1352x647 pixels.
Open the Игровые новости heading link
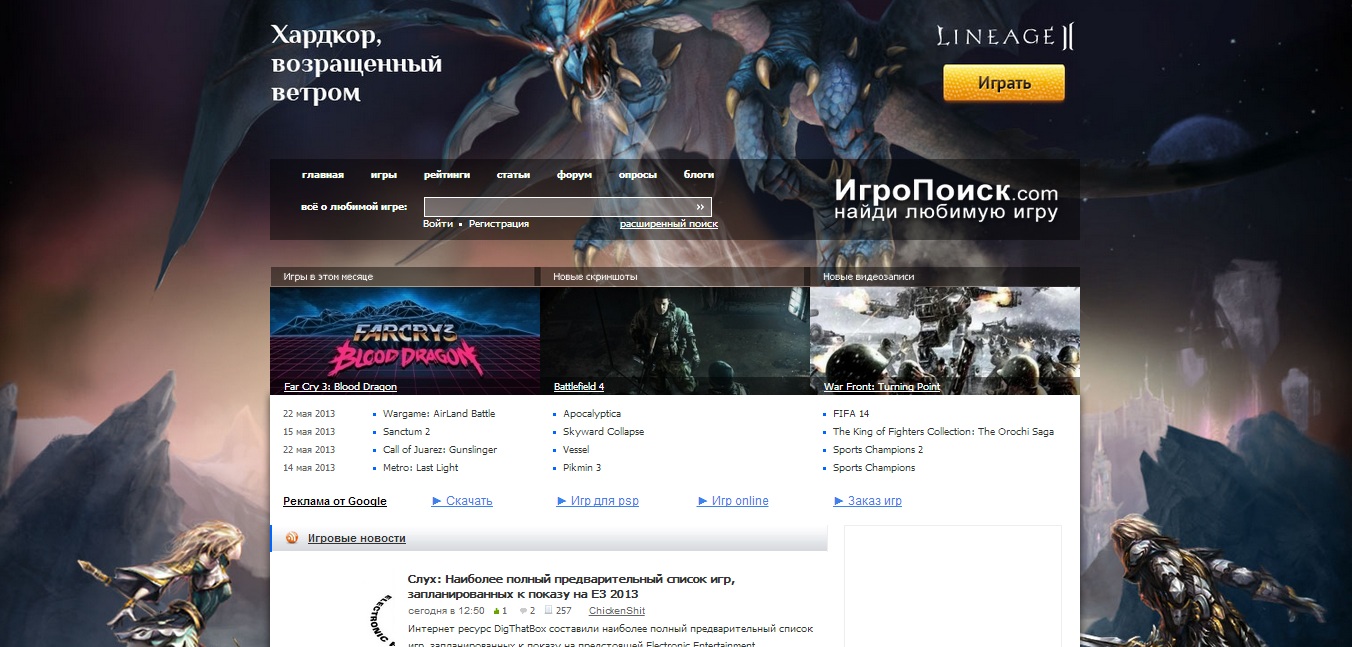(x=357, y=538)
